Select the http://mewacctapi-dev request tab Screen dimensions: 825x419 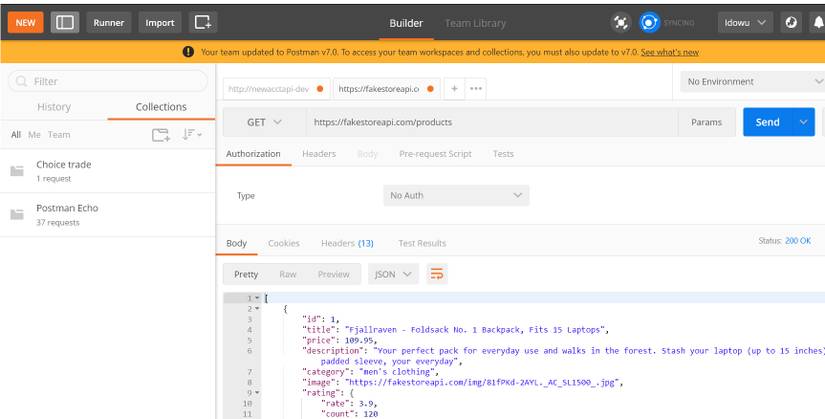click(x=277, y=89)
